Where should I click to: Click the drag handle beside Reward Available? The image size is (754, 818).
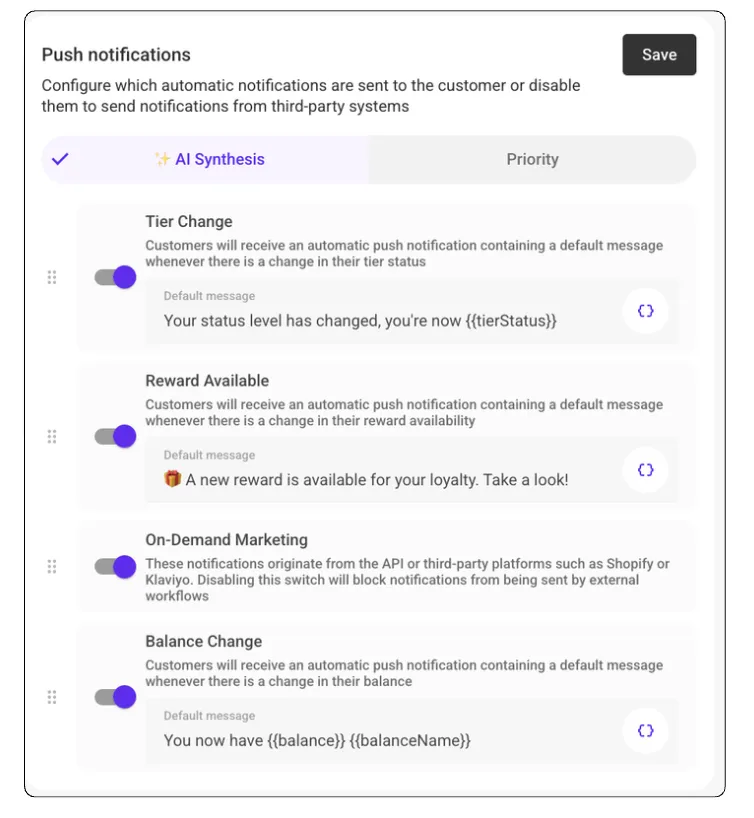pyautogui.click(x=52, y=436)
